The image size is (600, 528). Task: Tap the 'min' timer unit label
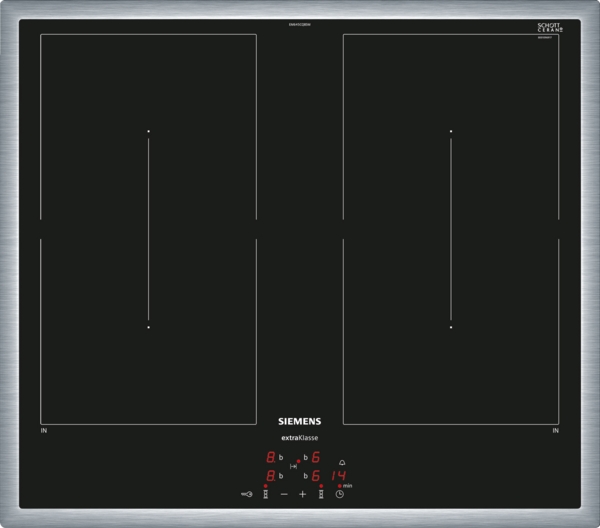tap(347, 486)
